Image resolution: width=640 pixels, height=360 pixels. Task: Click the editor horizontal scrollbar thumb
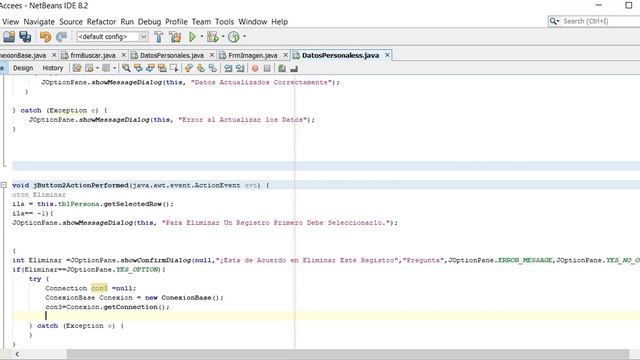(x=348, y=354)
